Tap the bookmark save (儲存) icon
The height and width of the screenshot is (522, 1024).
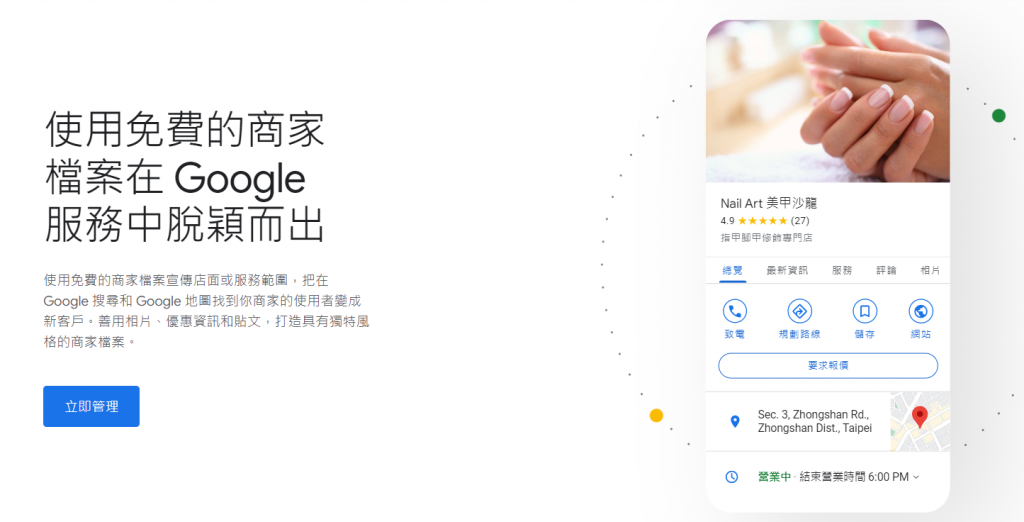coord(865,312)
